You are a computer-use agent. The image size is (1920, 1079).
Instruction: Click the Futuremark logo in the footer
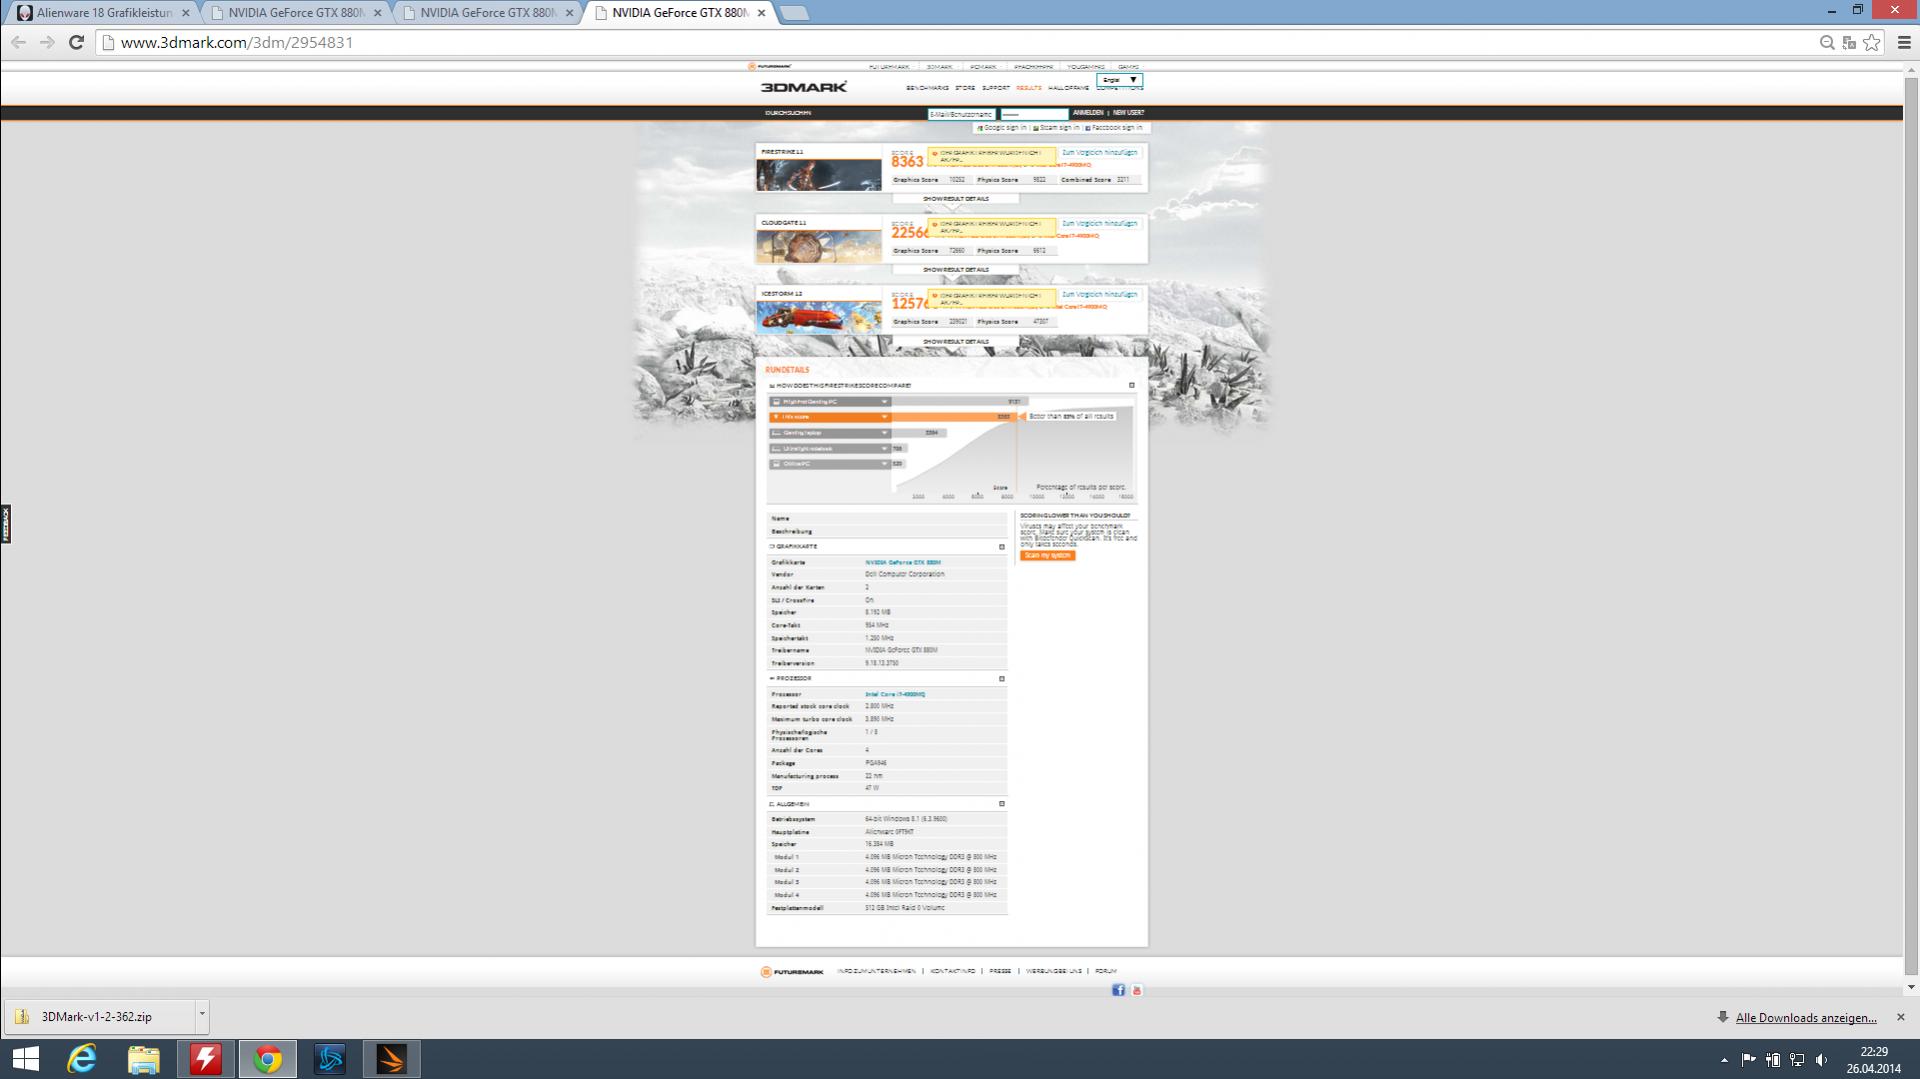pos(792,971)
